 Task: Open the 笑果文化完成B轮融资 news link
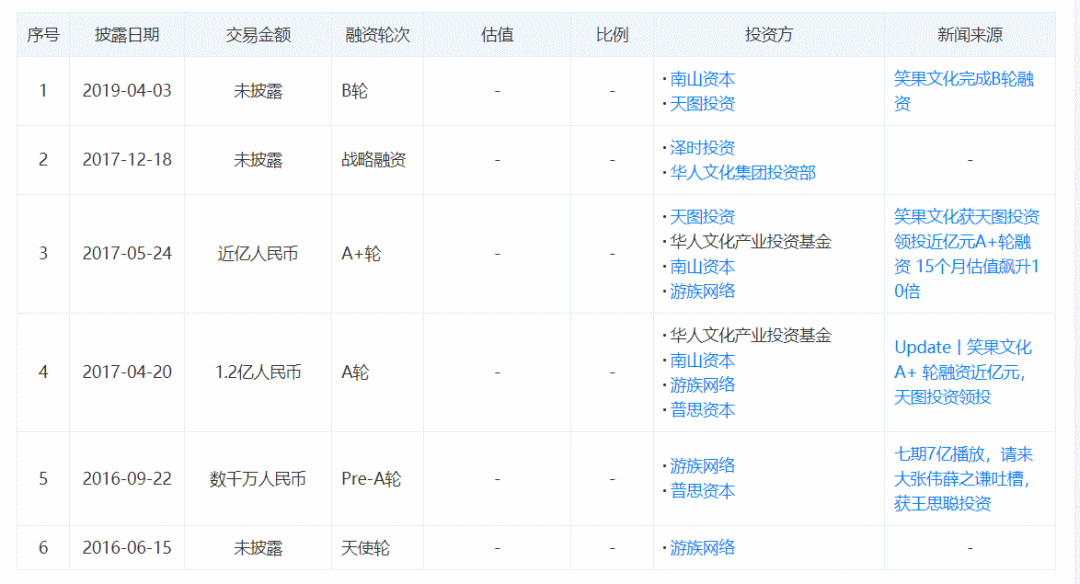(963, 91)
